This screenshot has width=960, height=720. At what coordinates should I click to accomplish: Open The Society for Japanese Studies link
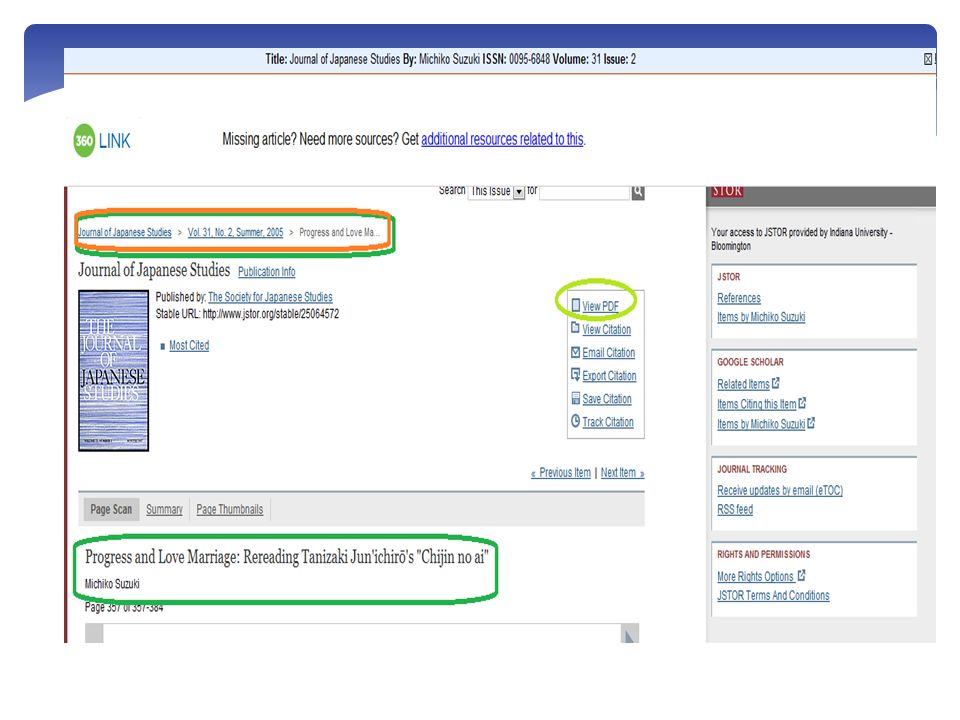[x=270, y=297]
